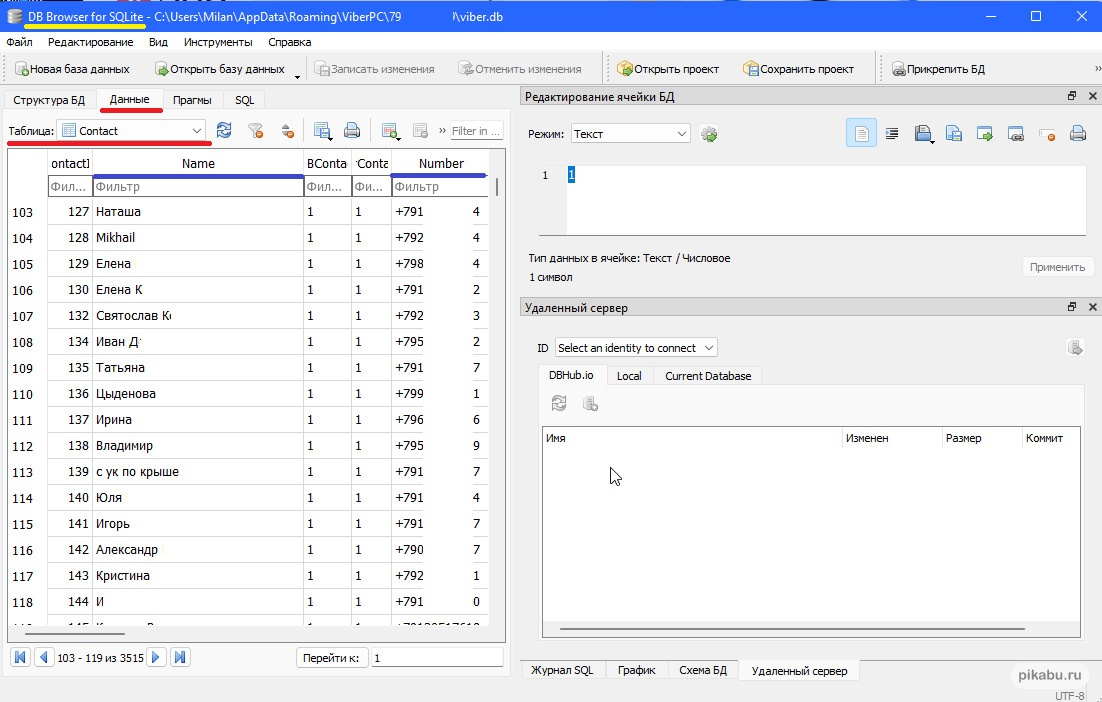Open the Select an identity to connect dropdown
Image resolution: width=1102 pixels, height=702 pixels.
[635, 348]
